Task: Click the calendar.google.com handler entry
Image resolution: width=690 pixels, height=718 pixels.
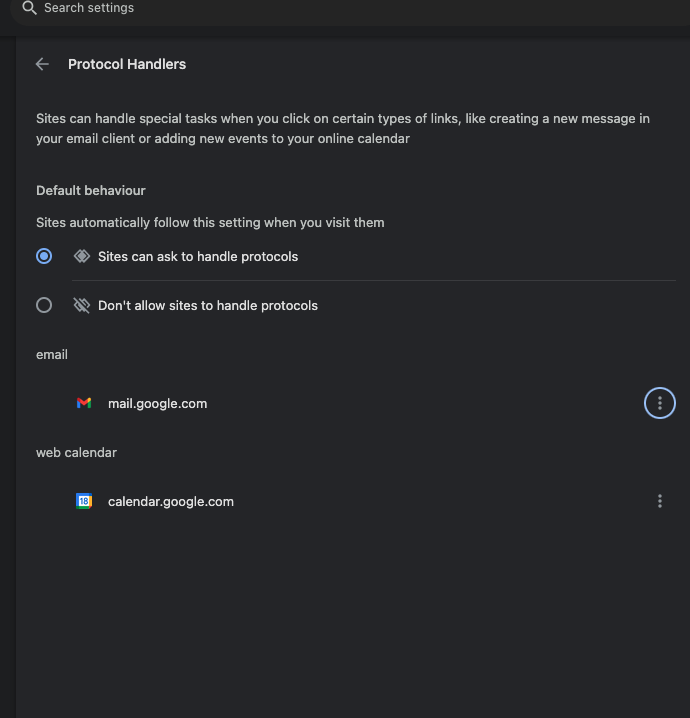Action: tap(171, 501)
